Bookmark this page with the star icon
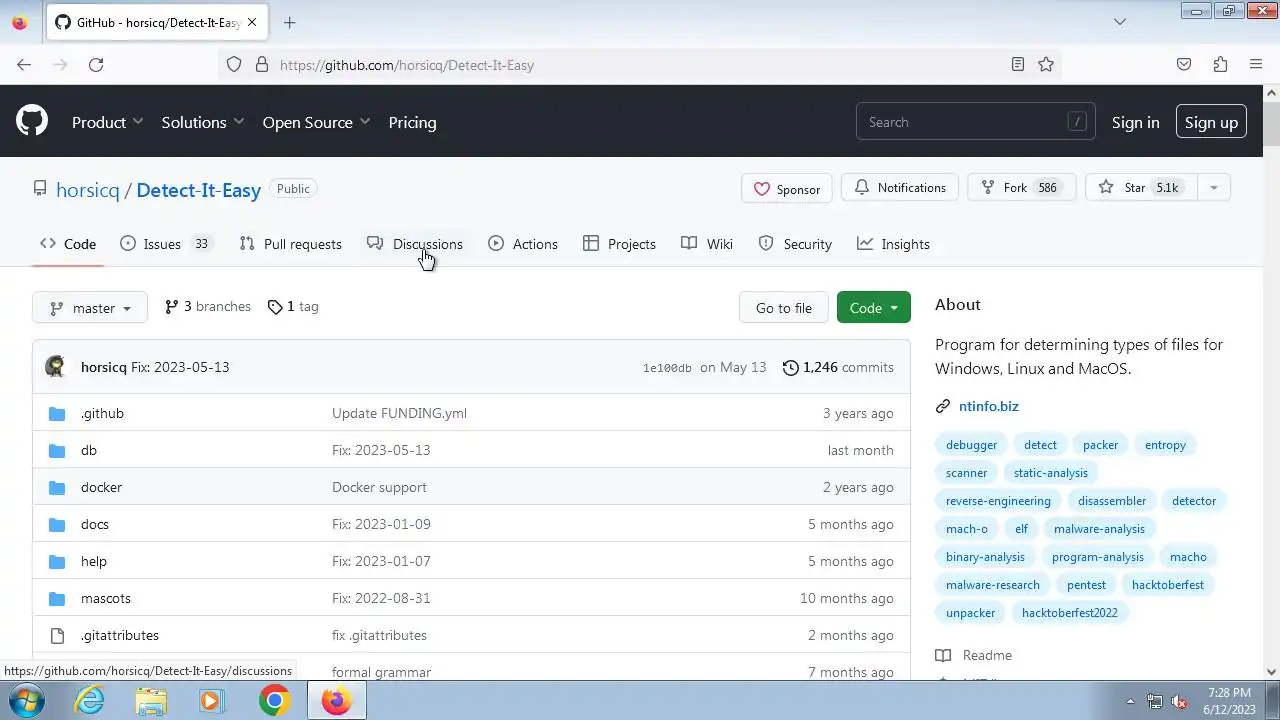Image resolution: width=1280 pixels, height=720 pixels. 1046,65
